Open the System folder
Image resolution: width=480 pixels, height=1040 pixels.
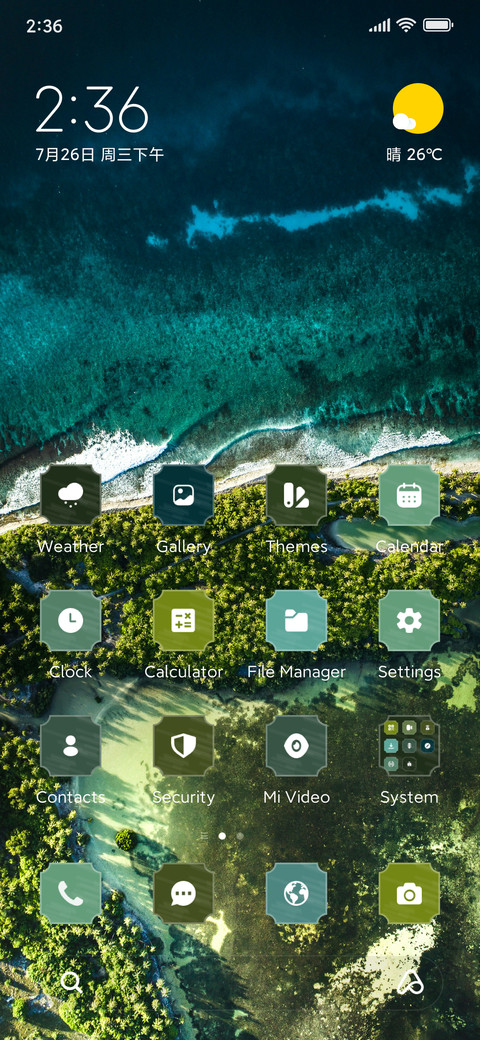pyautogui.click(x=409, y=746)
